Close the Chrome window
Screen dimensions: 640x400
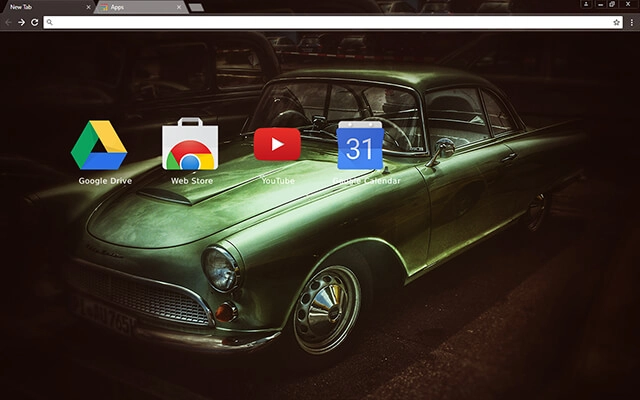click(628, 4)
